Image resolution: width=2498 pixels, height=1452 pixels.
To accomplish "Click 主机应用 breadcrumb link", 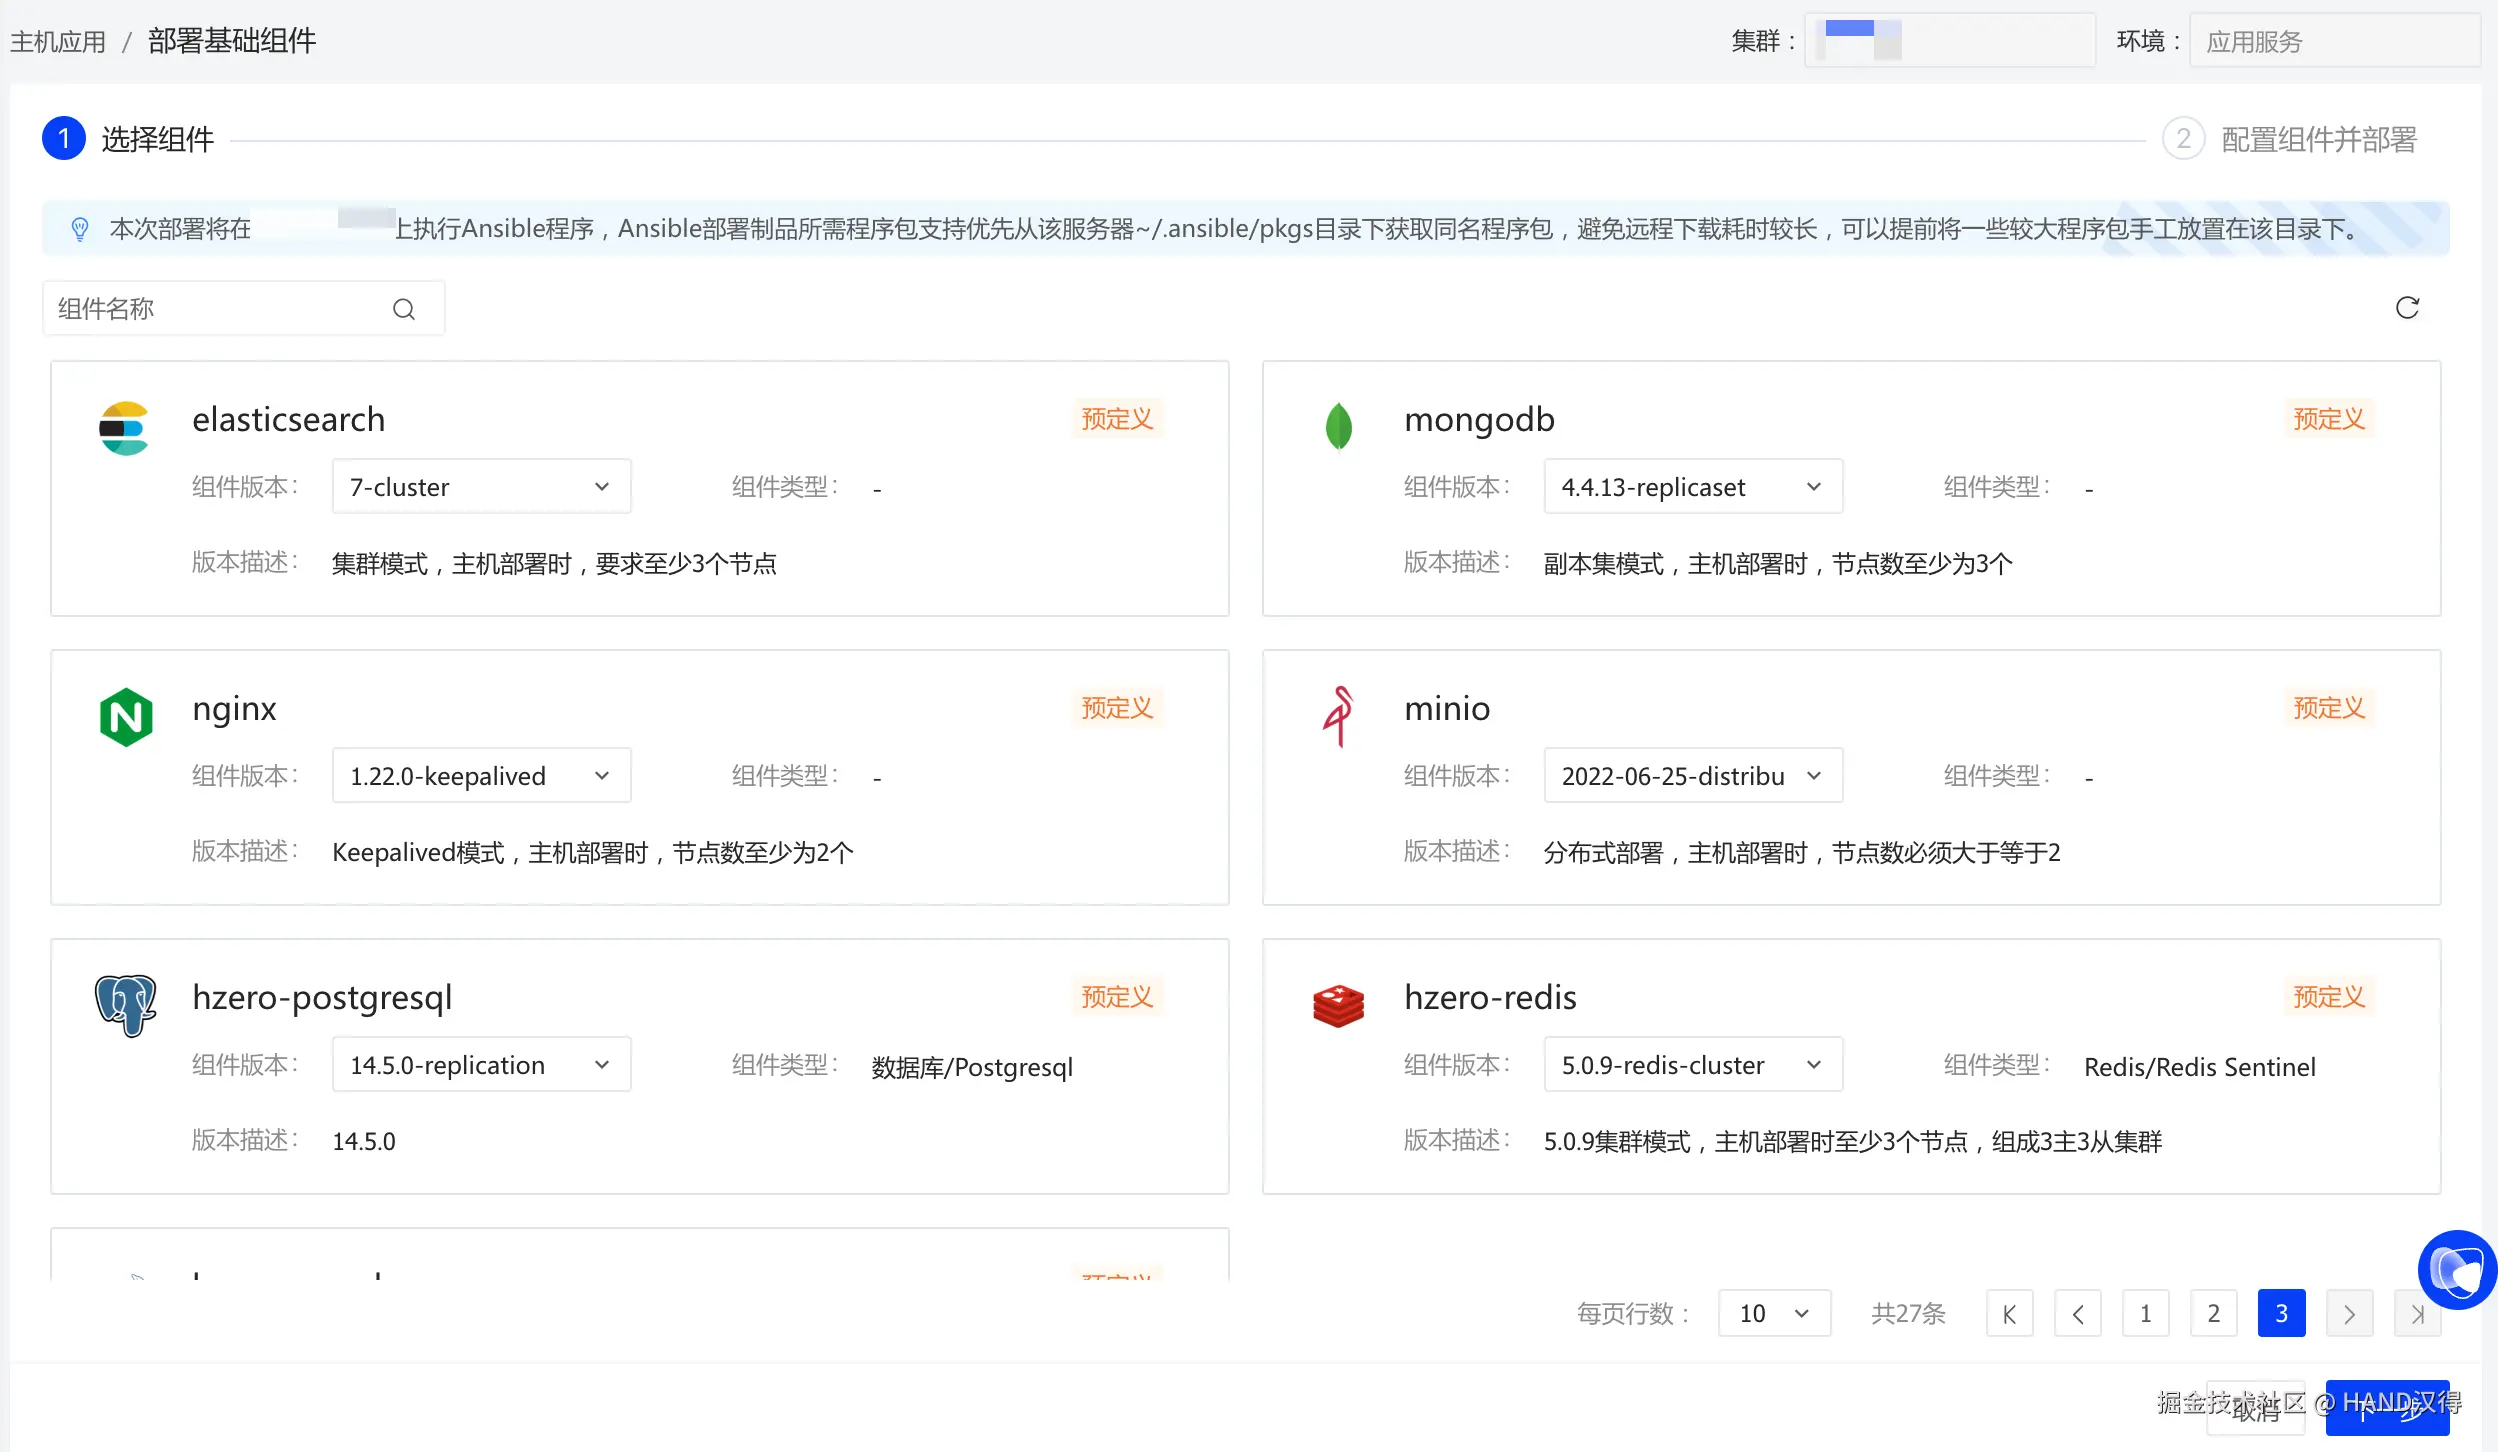I will [58, 41].
